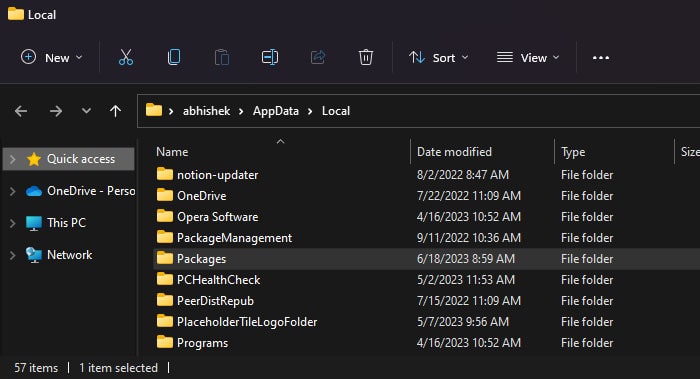Click 57 items in status bar

click(36, 368)
